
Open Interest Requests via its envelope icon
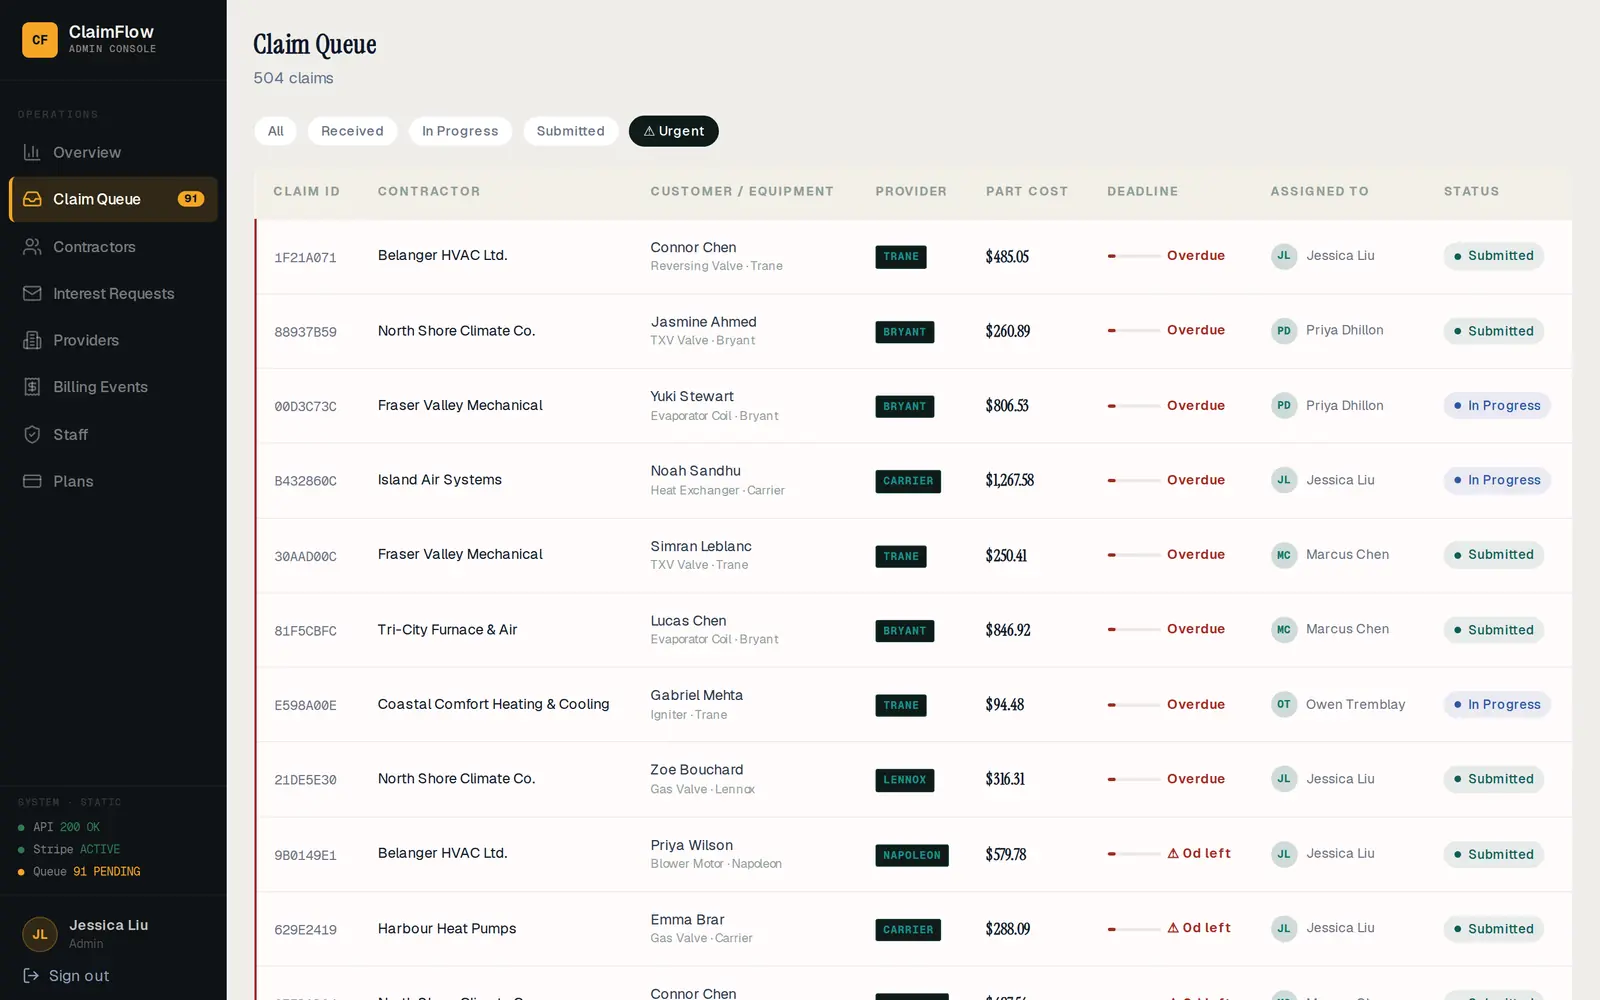pyautogui.click(x=32, y=293)
